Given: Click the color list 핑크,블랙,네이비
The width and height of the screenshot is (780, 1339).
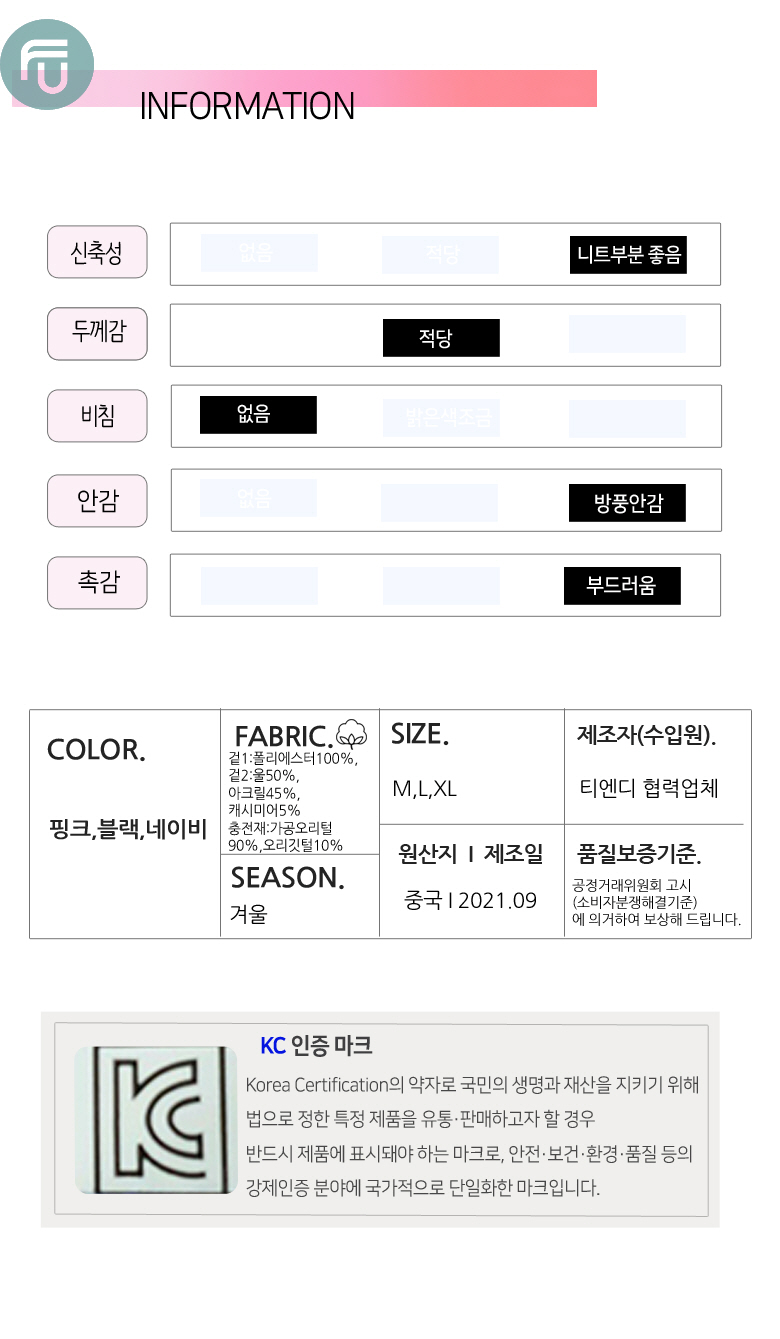Looking at the screenshot, I should (x=128, y=829).
